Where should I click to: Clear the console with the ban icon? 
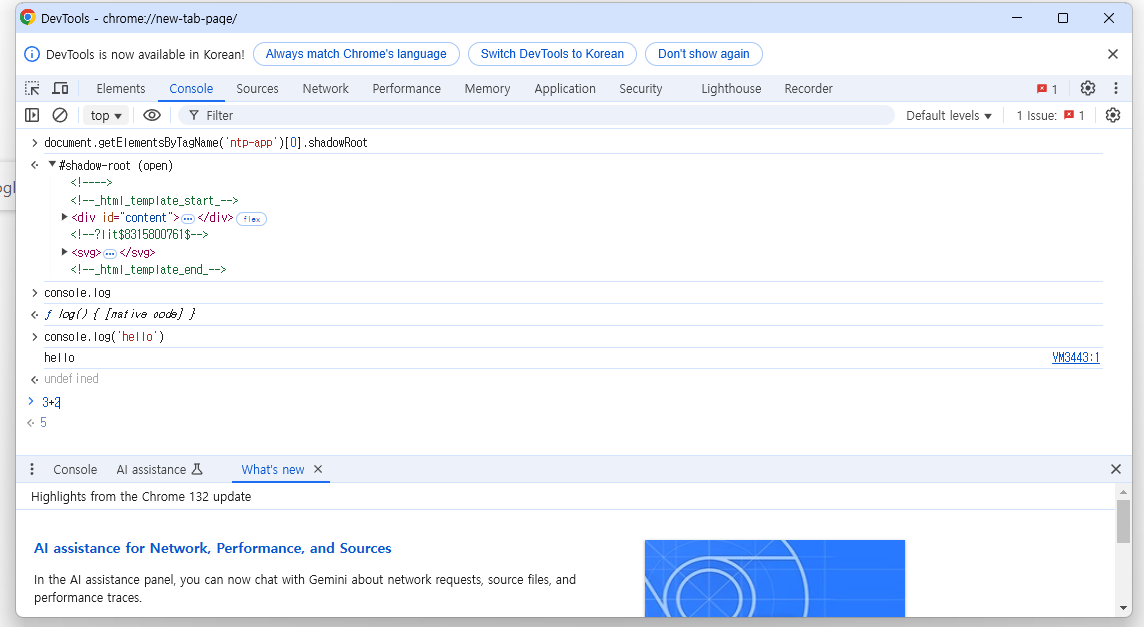pos(60,115)
